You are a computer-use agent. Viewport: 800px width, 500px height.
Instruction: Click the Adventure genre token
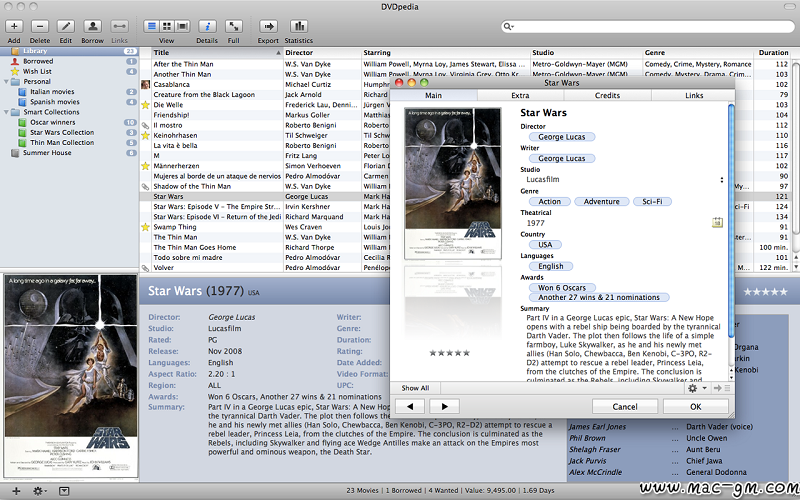[602, 202]
